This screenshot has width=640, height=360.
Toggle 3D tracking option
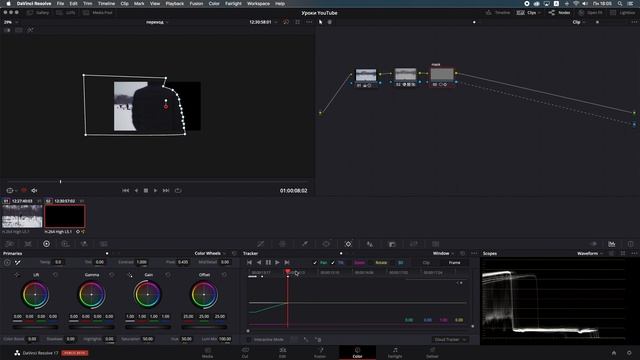(400, 263)
